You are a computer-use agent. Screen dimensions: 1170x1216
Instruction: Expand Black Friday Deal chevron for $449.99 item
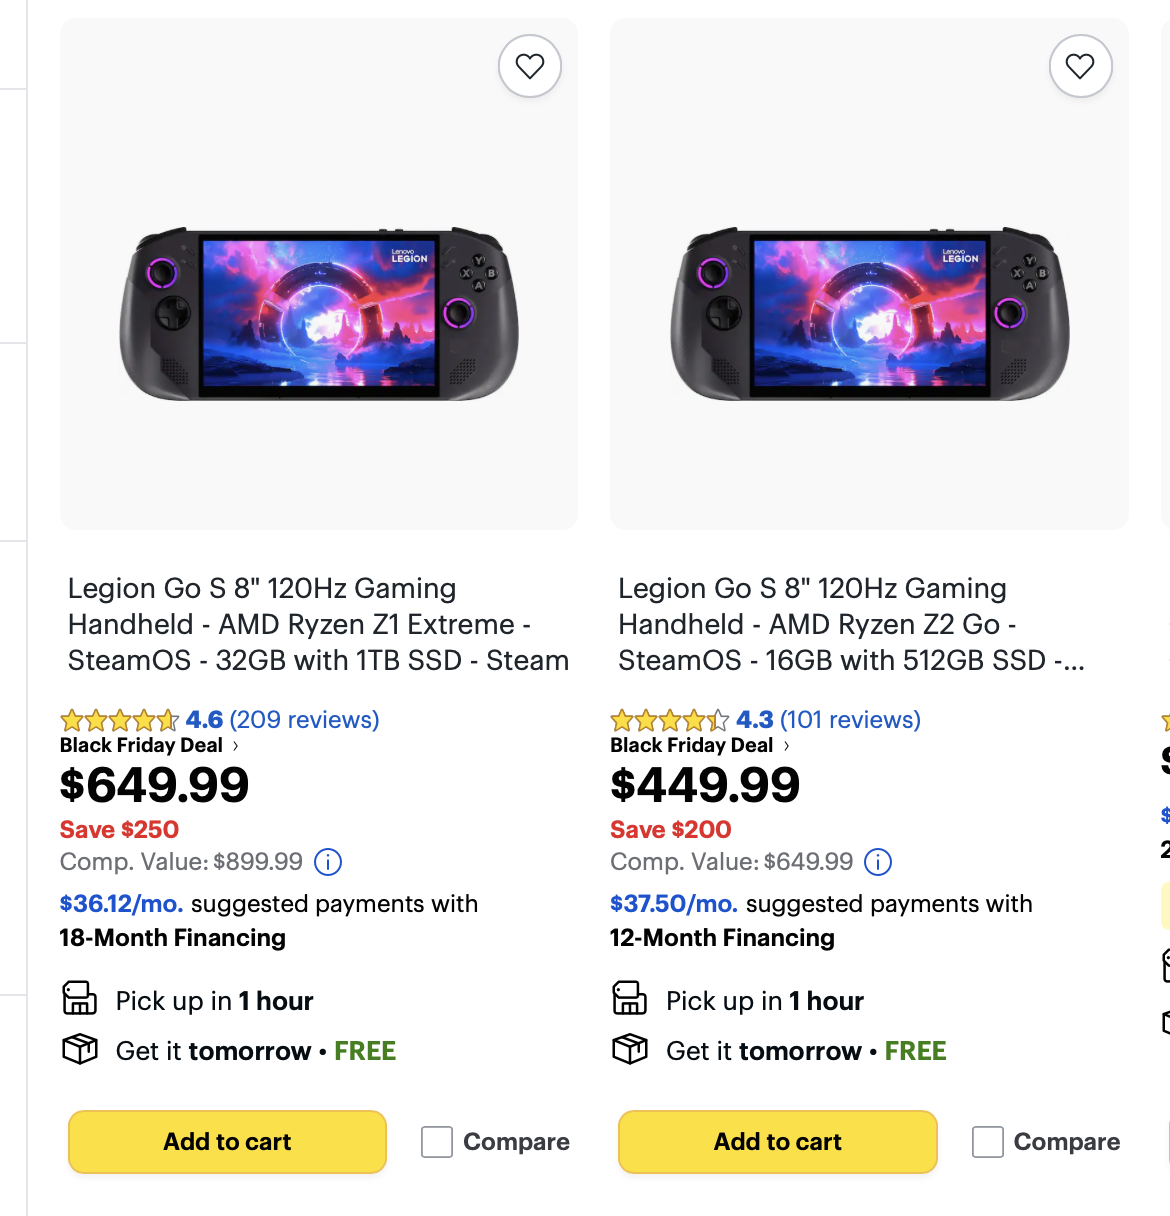point(786,746)
